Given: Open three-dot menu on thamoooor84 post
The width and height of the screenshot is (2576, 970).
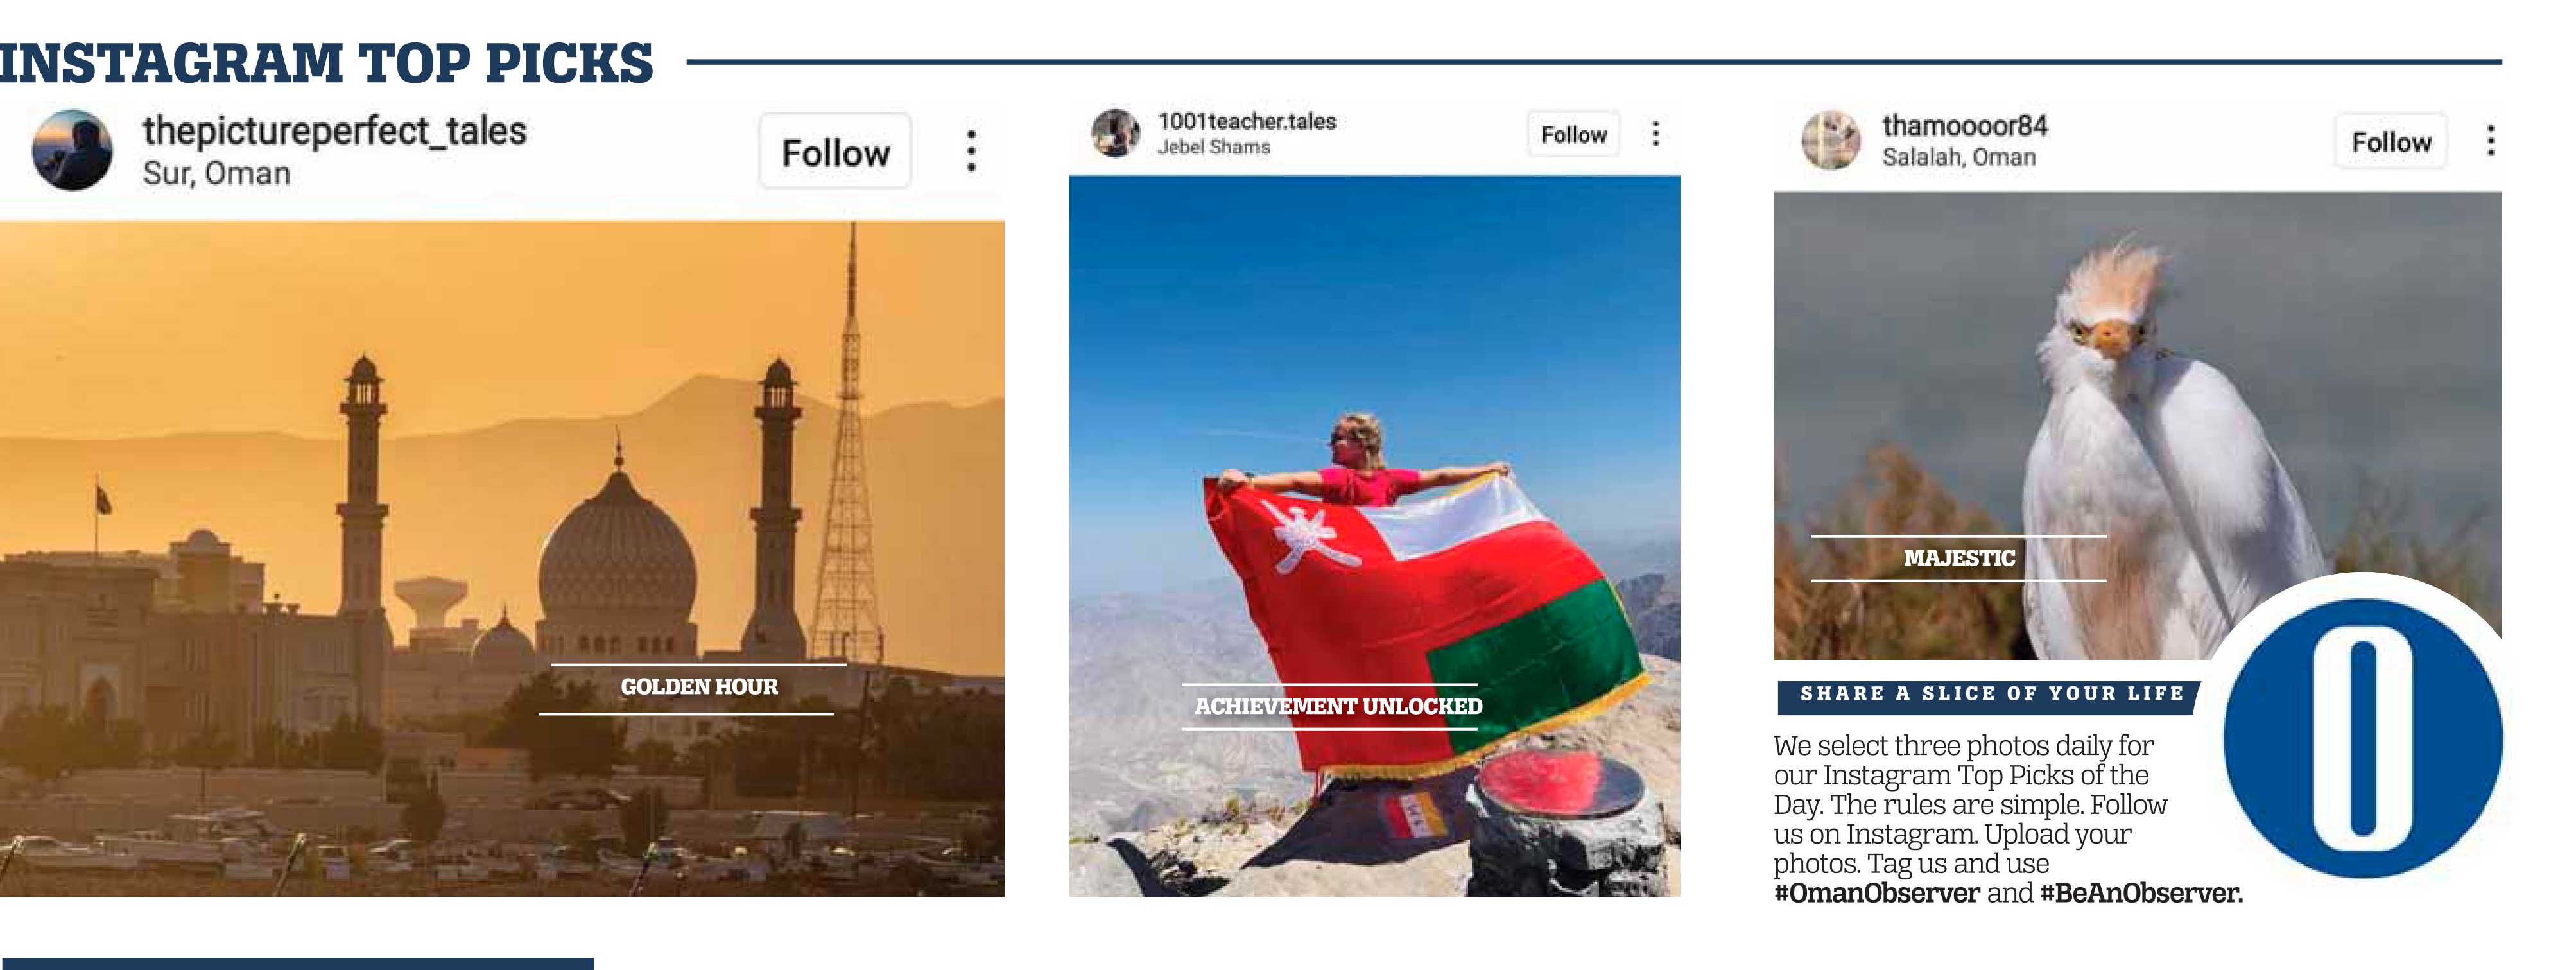Looking at the screenshot, I should tap(2490, 140).
